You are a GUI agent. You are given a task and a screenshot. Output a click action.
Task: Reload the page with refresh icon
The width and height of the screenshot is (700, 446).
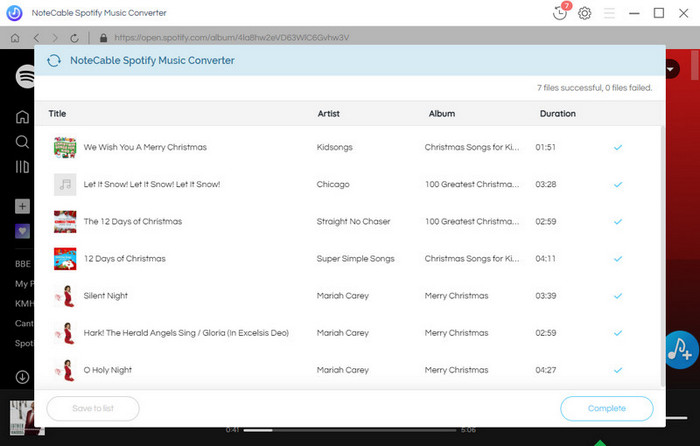coord(75,38)
